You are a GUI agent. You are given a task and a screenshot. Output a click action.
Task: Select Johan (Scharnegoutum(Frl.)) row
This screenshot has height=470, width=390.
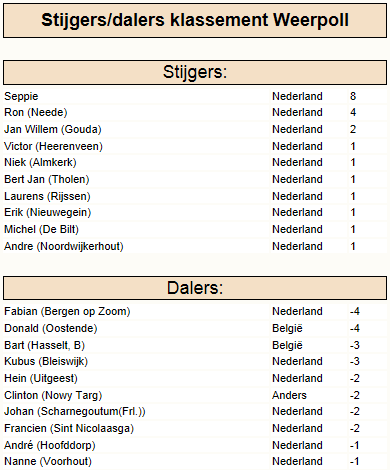[195, 411]
